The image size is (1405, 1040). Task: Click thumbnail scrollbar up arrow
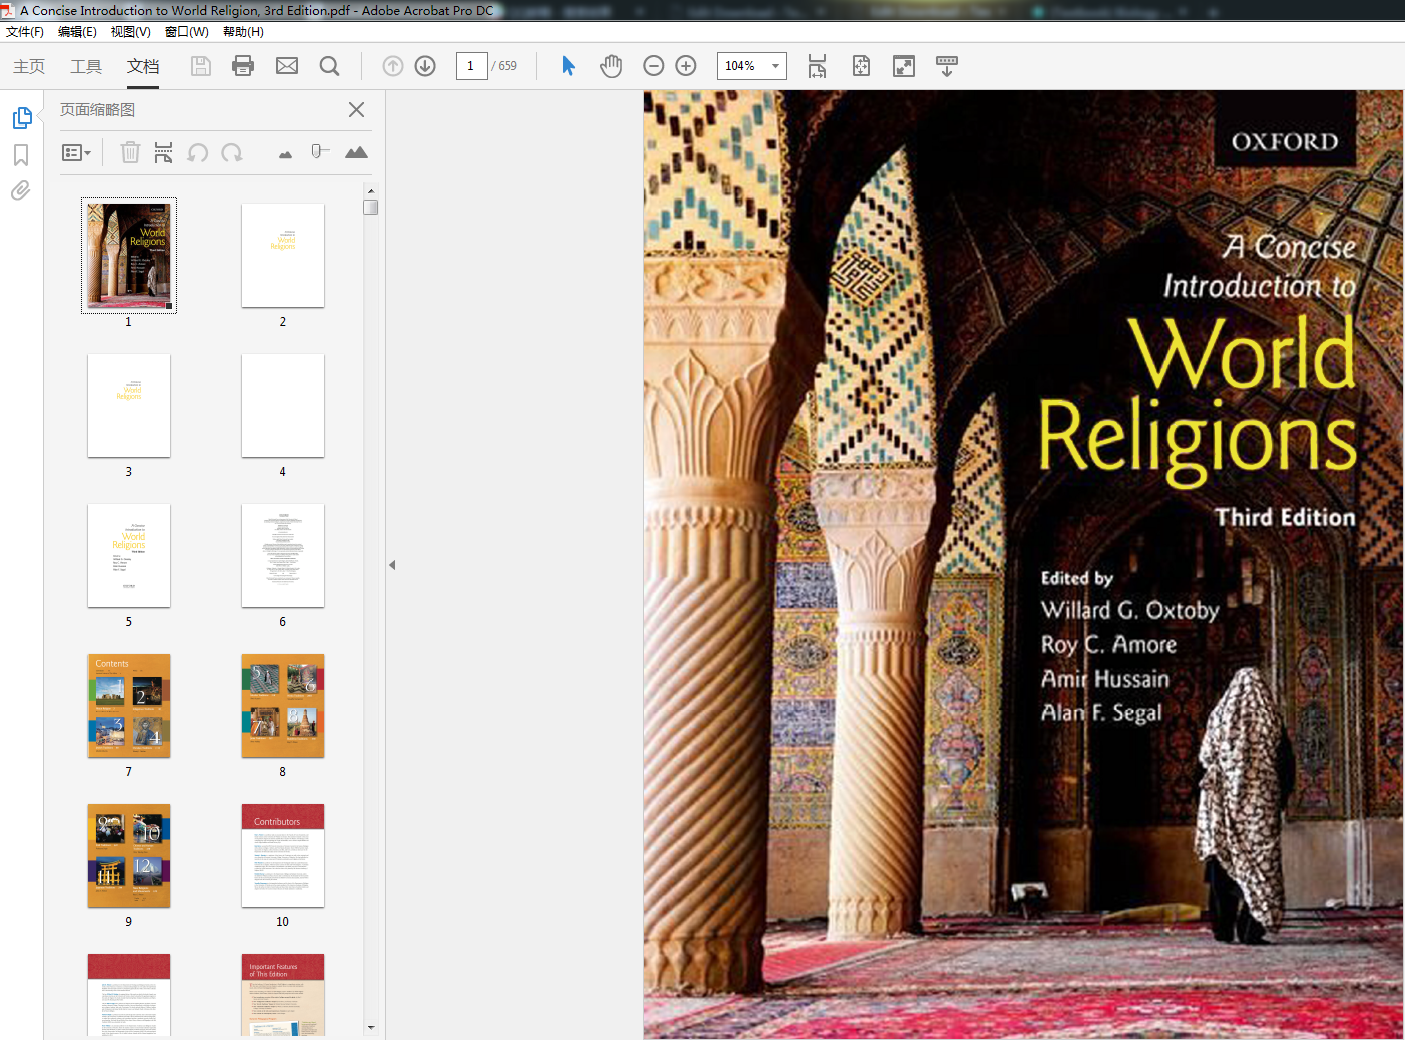pyautogui.click(x=371, y=190)
